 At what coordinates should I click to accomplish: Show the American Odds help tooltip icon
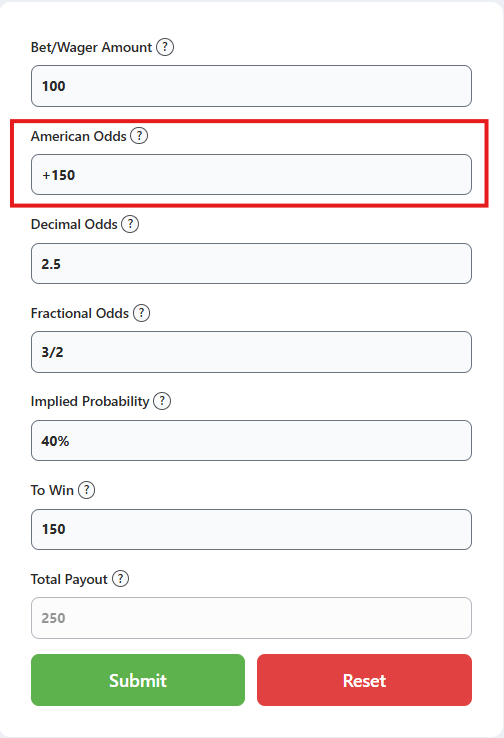pyautogui.click(x=139, y=136)
